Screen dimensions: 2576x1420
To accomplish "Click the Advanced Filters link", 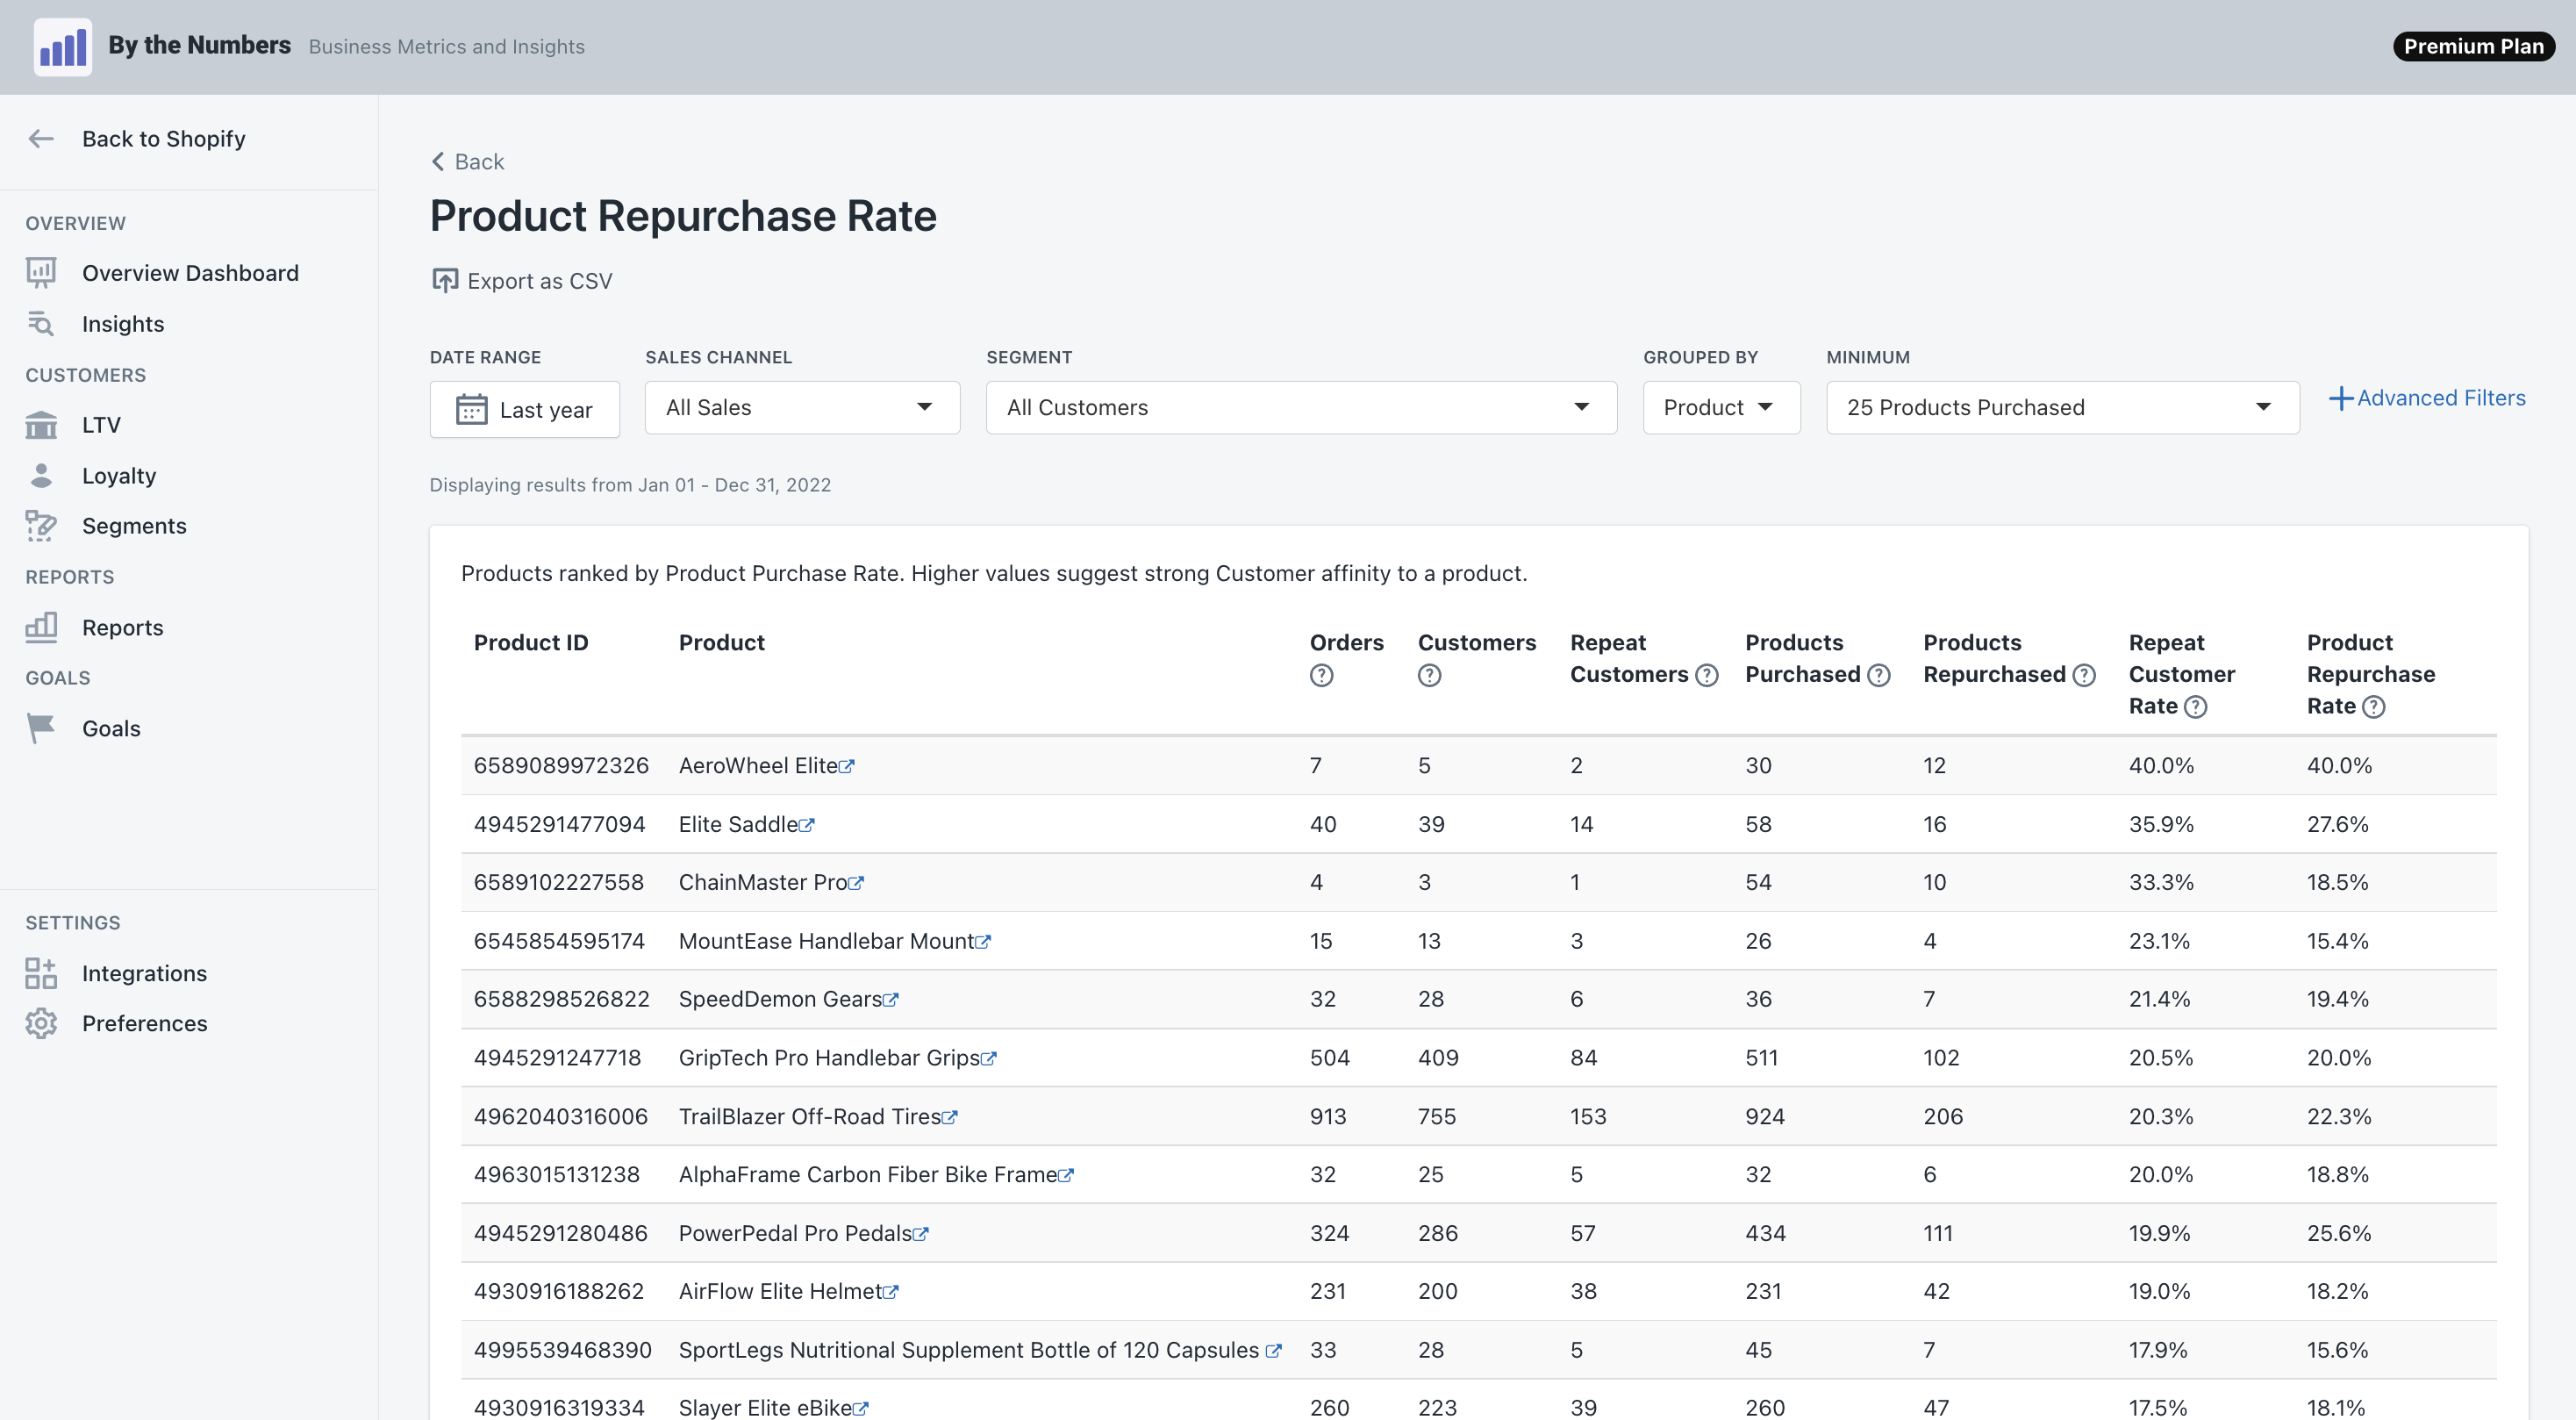I will [2427, 398].
